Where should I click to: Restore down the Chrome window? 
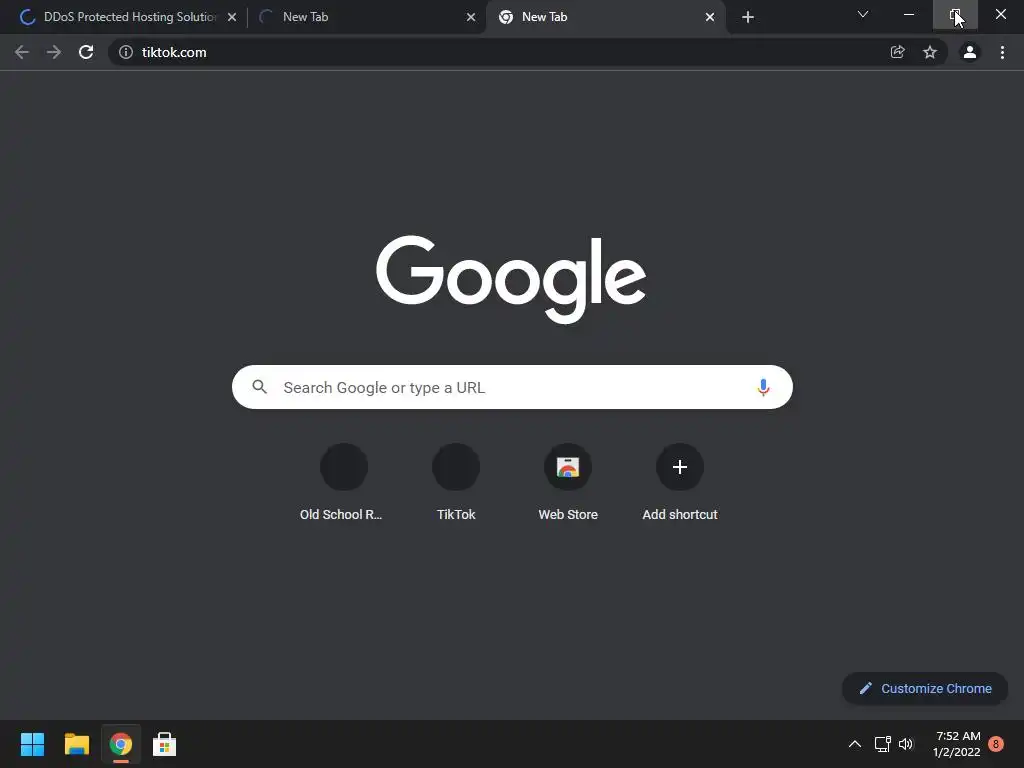(x=955, y=14)
